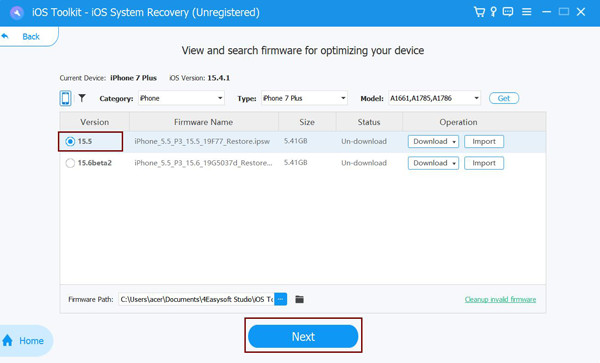
Task: Click Un-download status in 15.6beta2 row
Action: point(364,163)
